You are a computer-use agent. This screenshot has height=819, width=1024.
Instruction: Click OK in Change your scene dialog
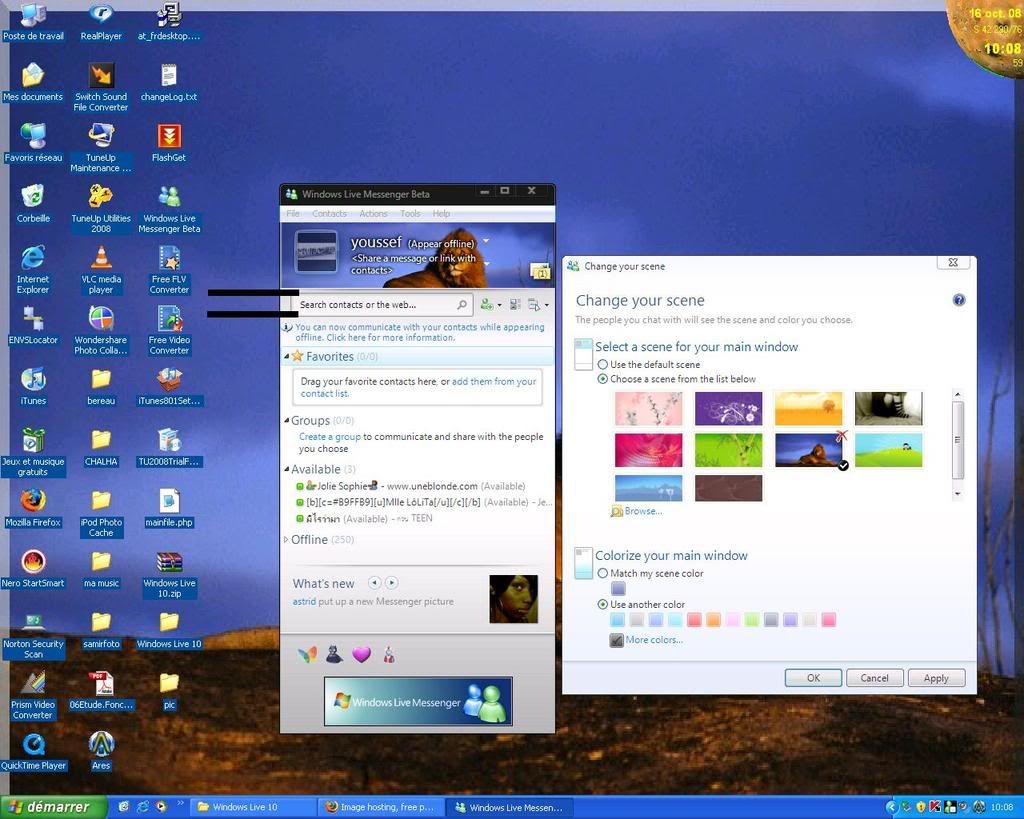click(x=813, y=678)
